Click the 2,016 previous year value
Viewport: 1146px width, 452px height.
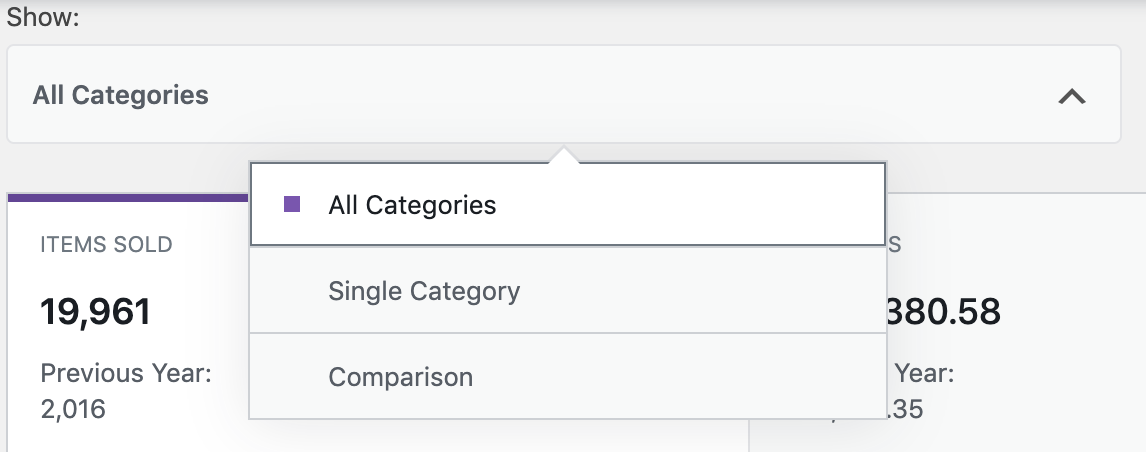click(x=73, y=408)
